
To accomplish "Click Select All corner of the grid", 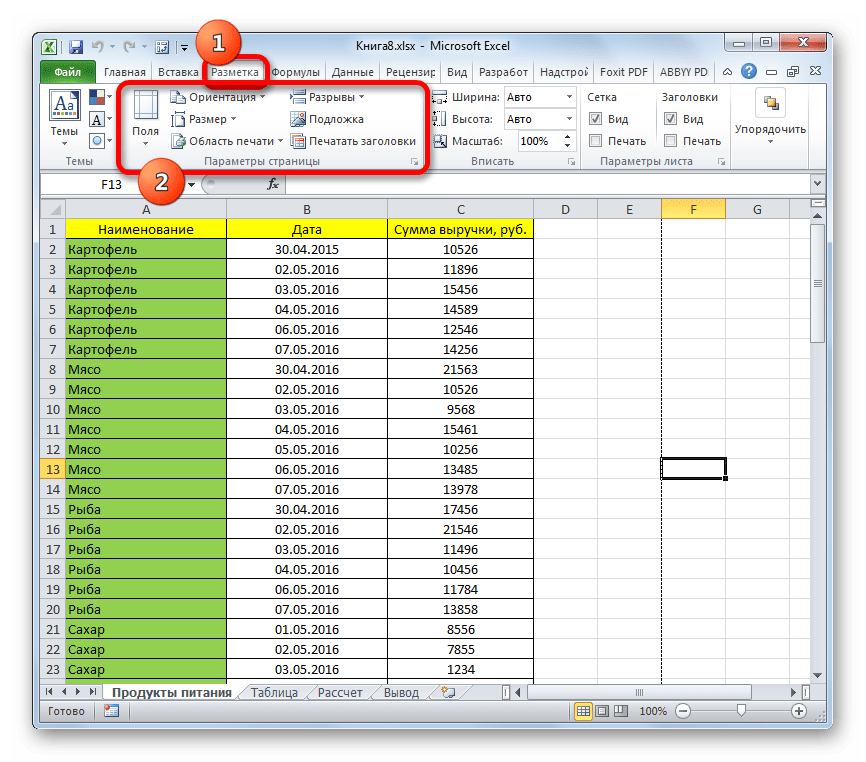I will tap(54, 209).
